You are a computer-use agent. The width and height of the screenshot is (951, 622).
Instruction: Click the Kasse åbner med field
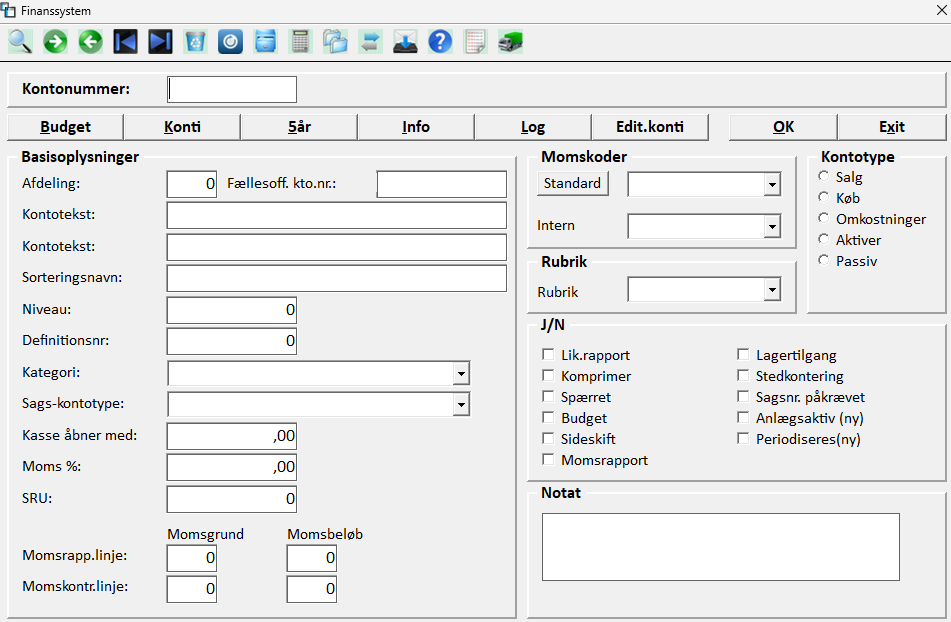[x=232, y=436]
